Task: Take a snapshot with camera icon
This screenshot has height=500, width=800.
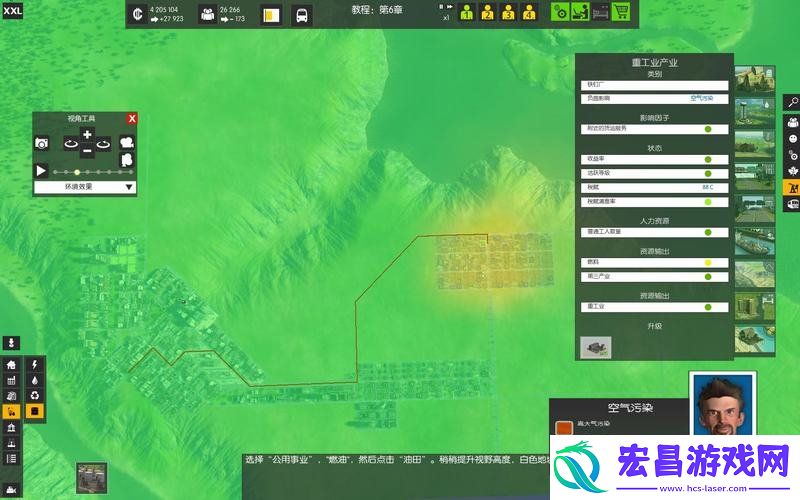Action: click(41, 143)
